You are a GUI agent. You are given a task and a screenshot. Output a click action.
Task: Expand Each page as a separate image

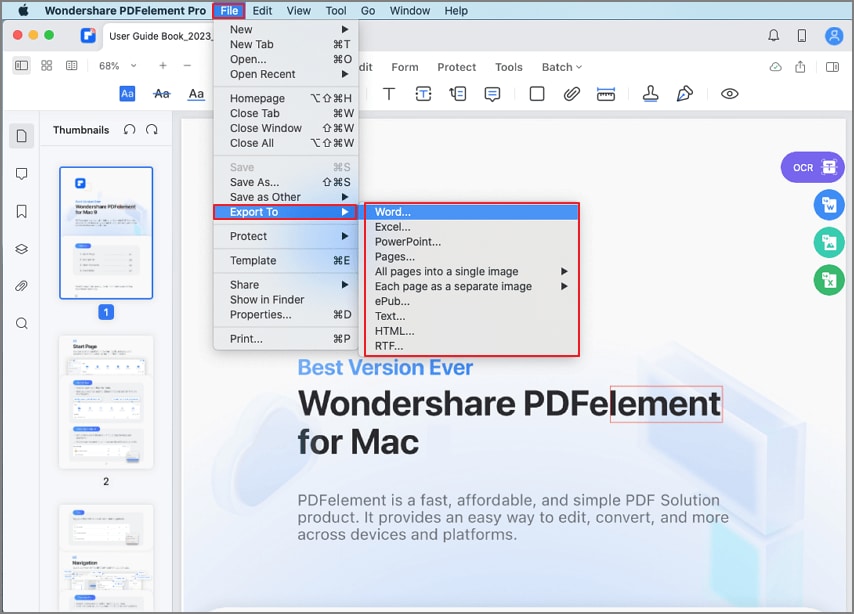coord(471,286)
